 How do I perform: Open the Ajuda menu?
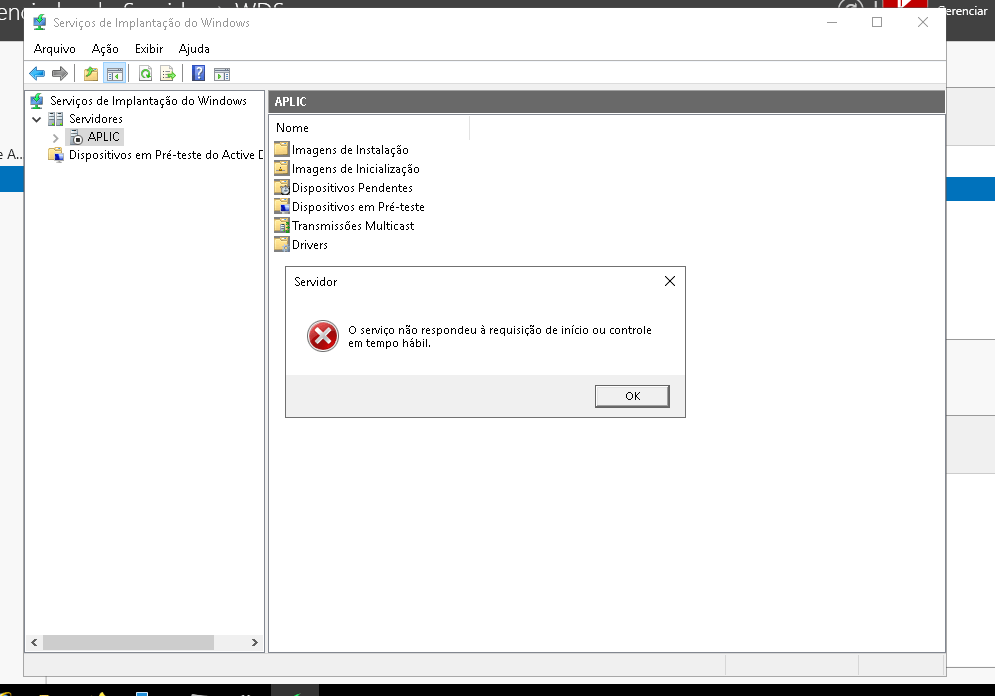194,49
